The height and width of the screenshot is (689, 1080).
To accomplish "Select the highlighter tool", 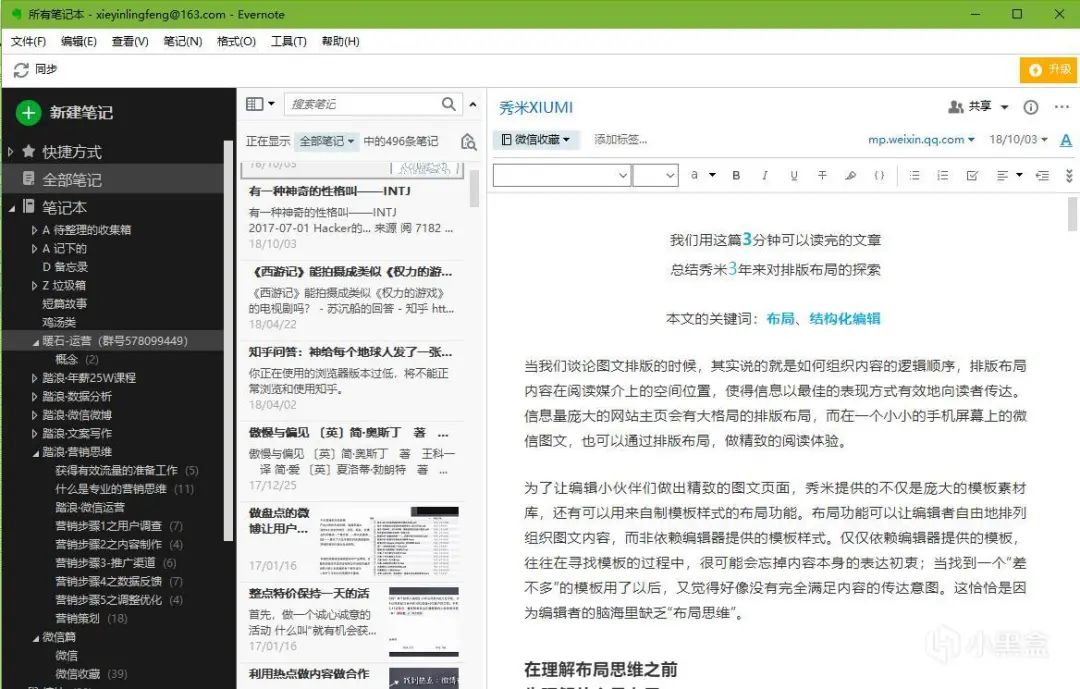I will (x=851, y=175).
